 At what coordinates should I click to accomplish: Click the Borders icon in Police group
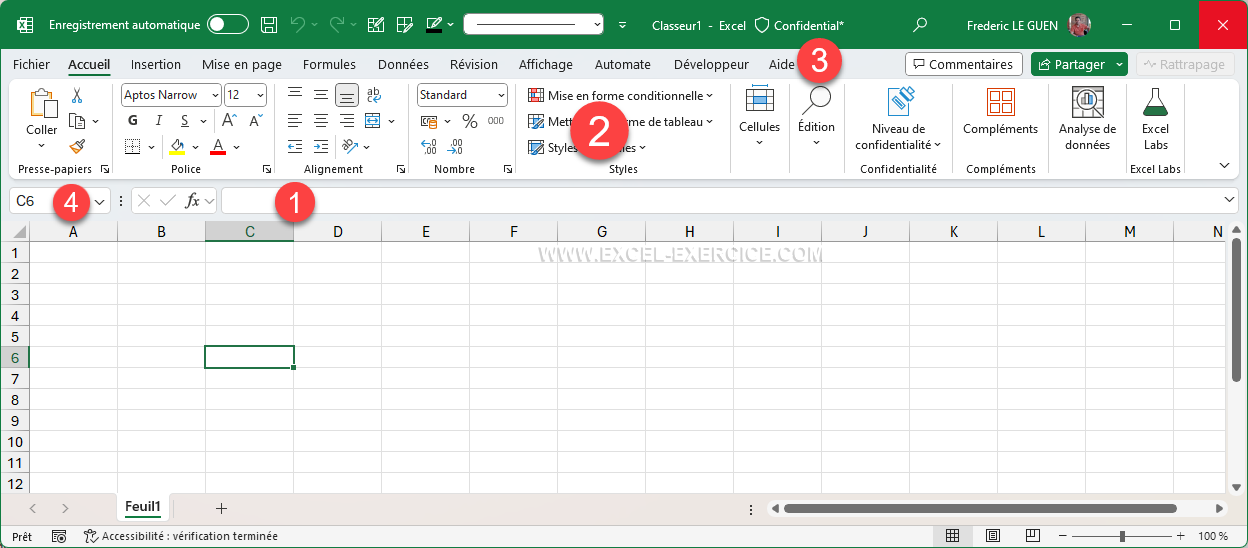pos(133,147)
